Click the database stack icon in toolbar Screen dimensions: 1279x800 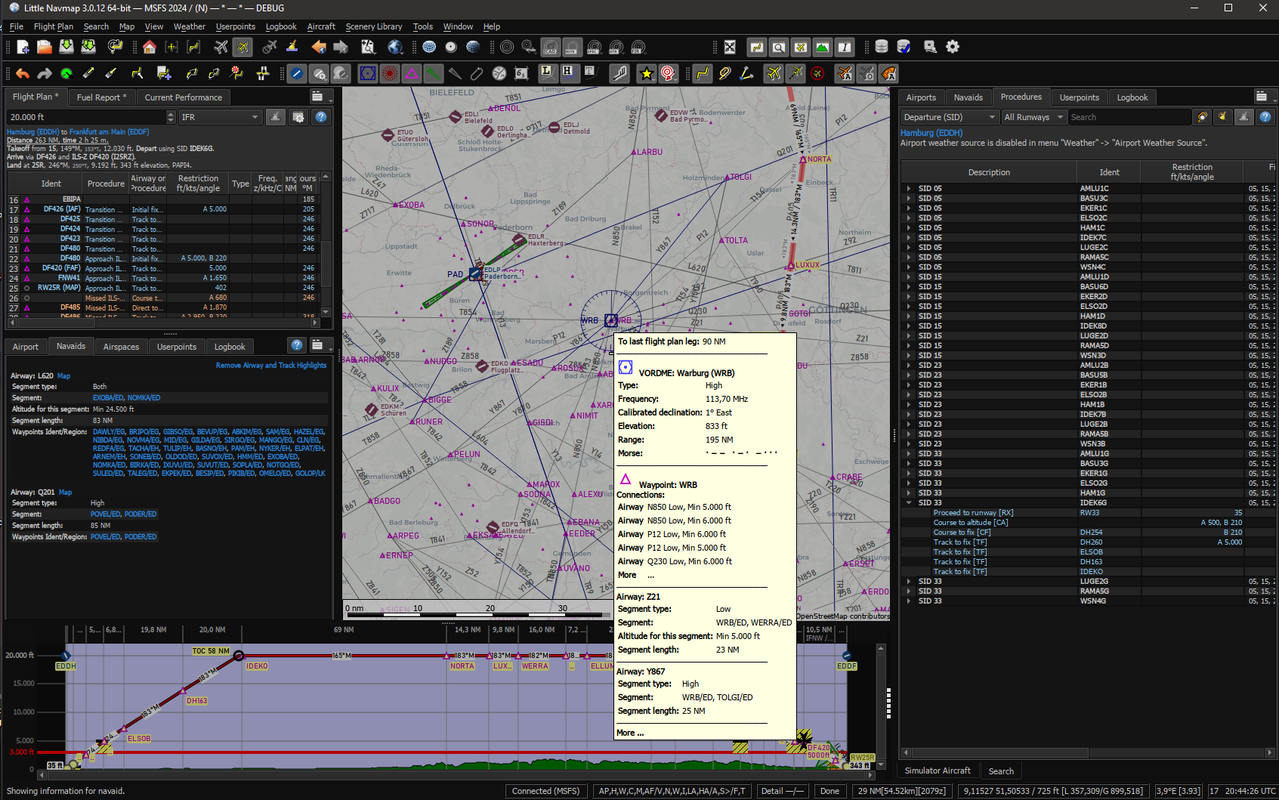[x=881, y=46]
